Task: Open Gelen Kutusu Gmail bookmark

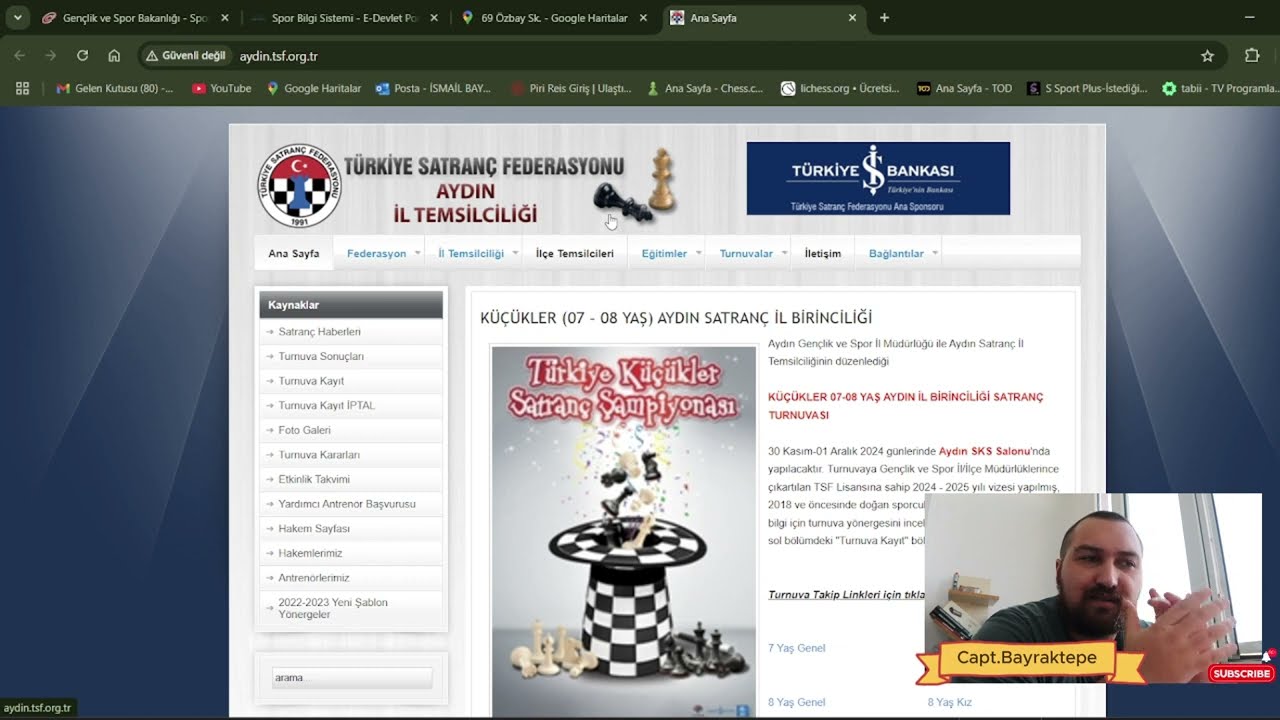Action: pos(115,88)
